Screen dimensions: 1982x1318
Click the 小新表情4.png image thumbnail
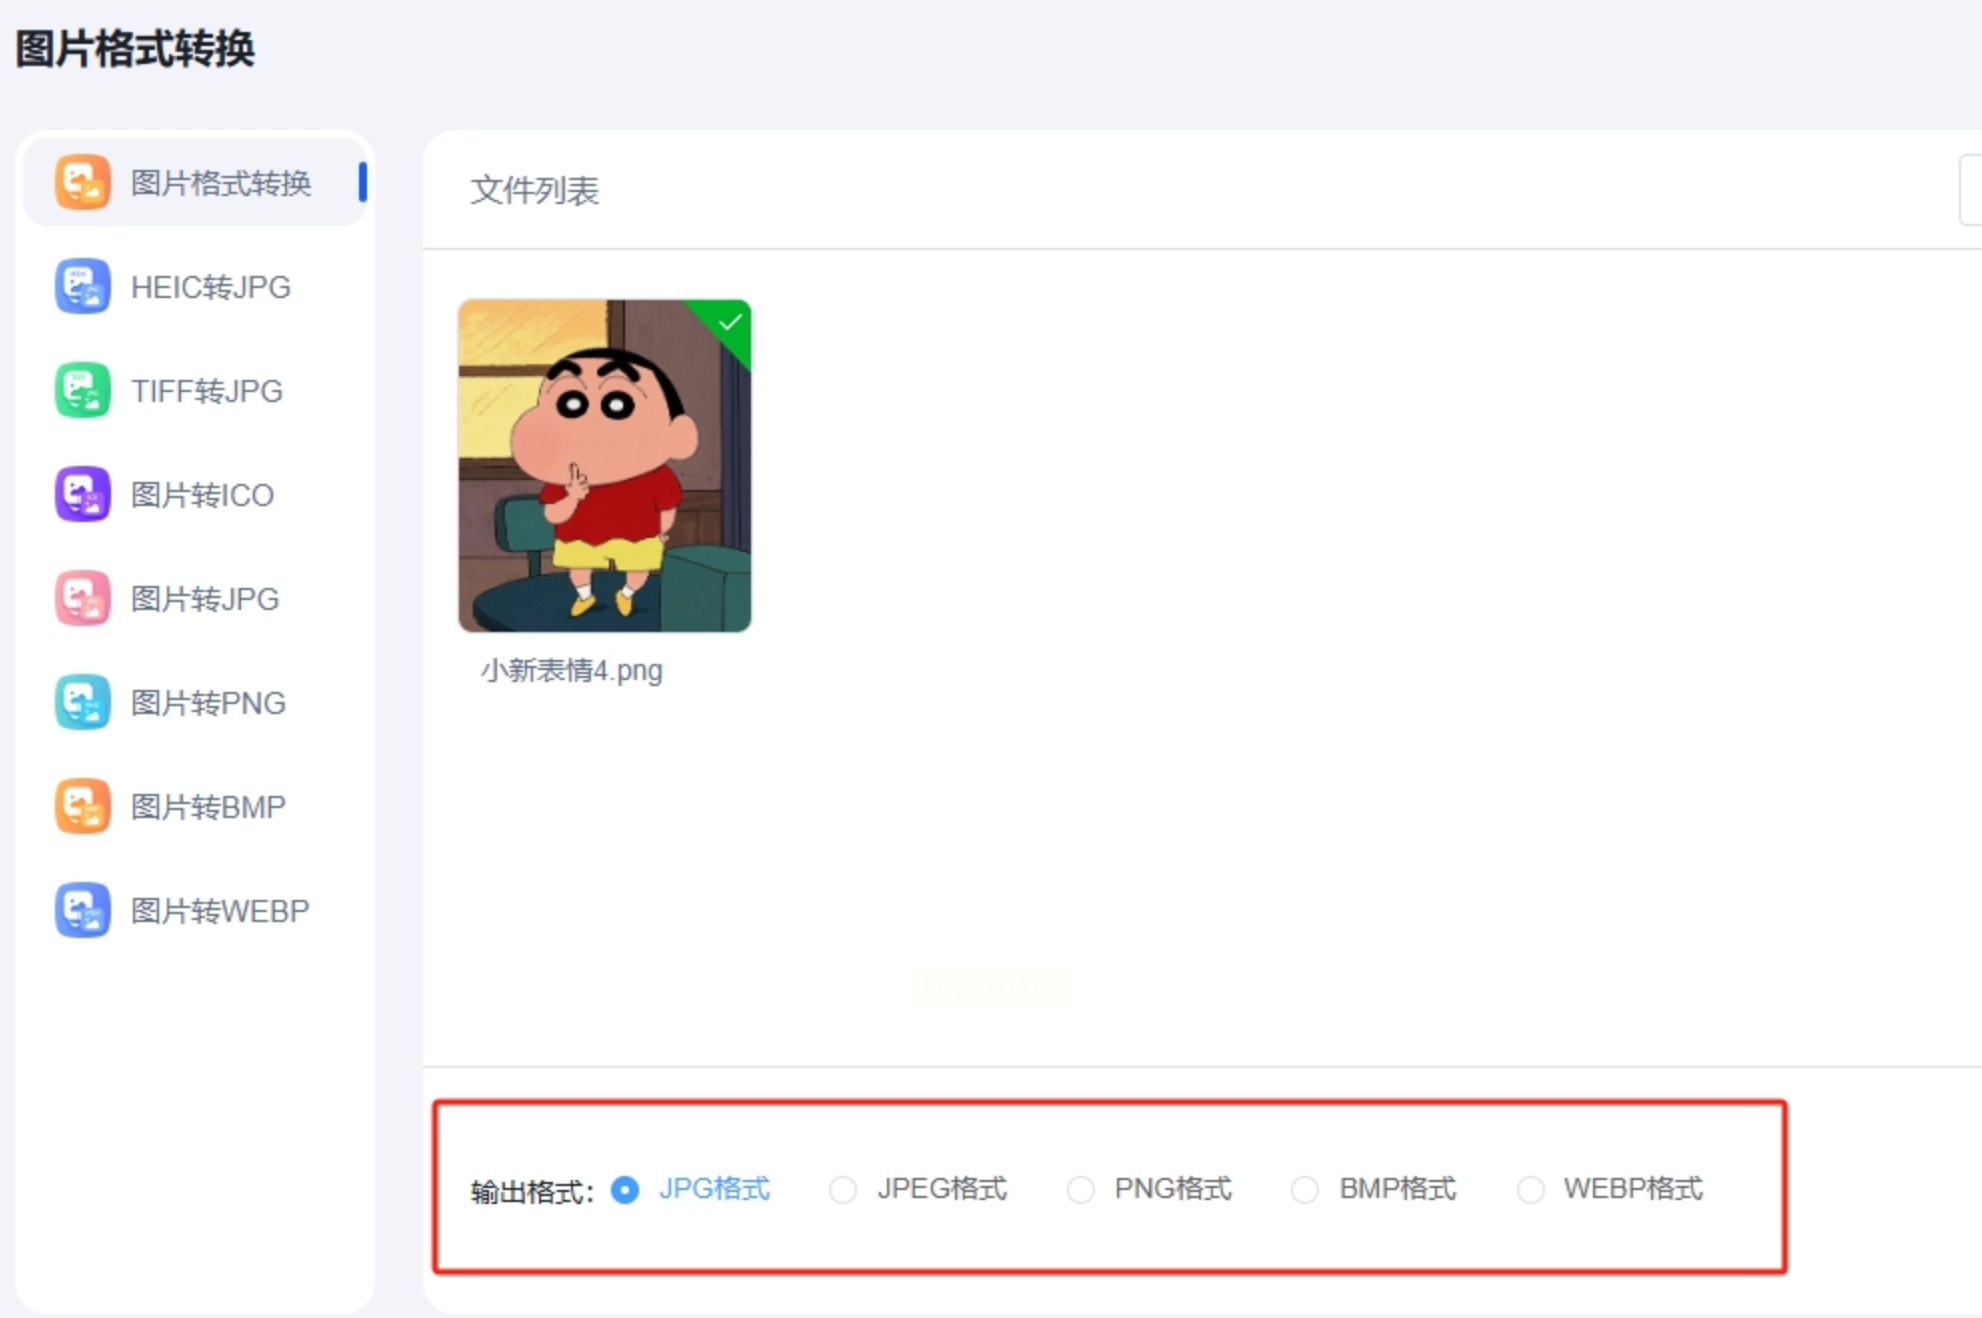(604, 466)
